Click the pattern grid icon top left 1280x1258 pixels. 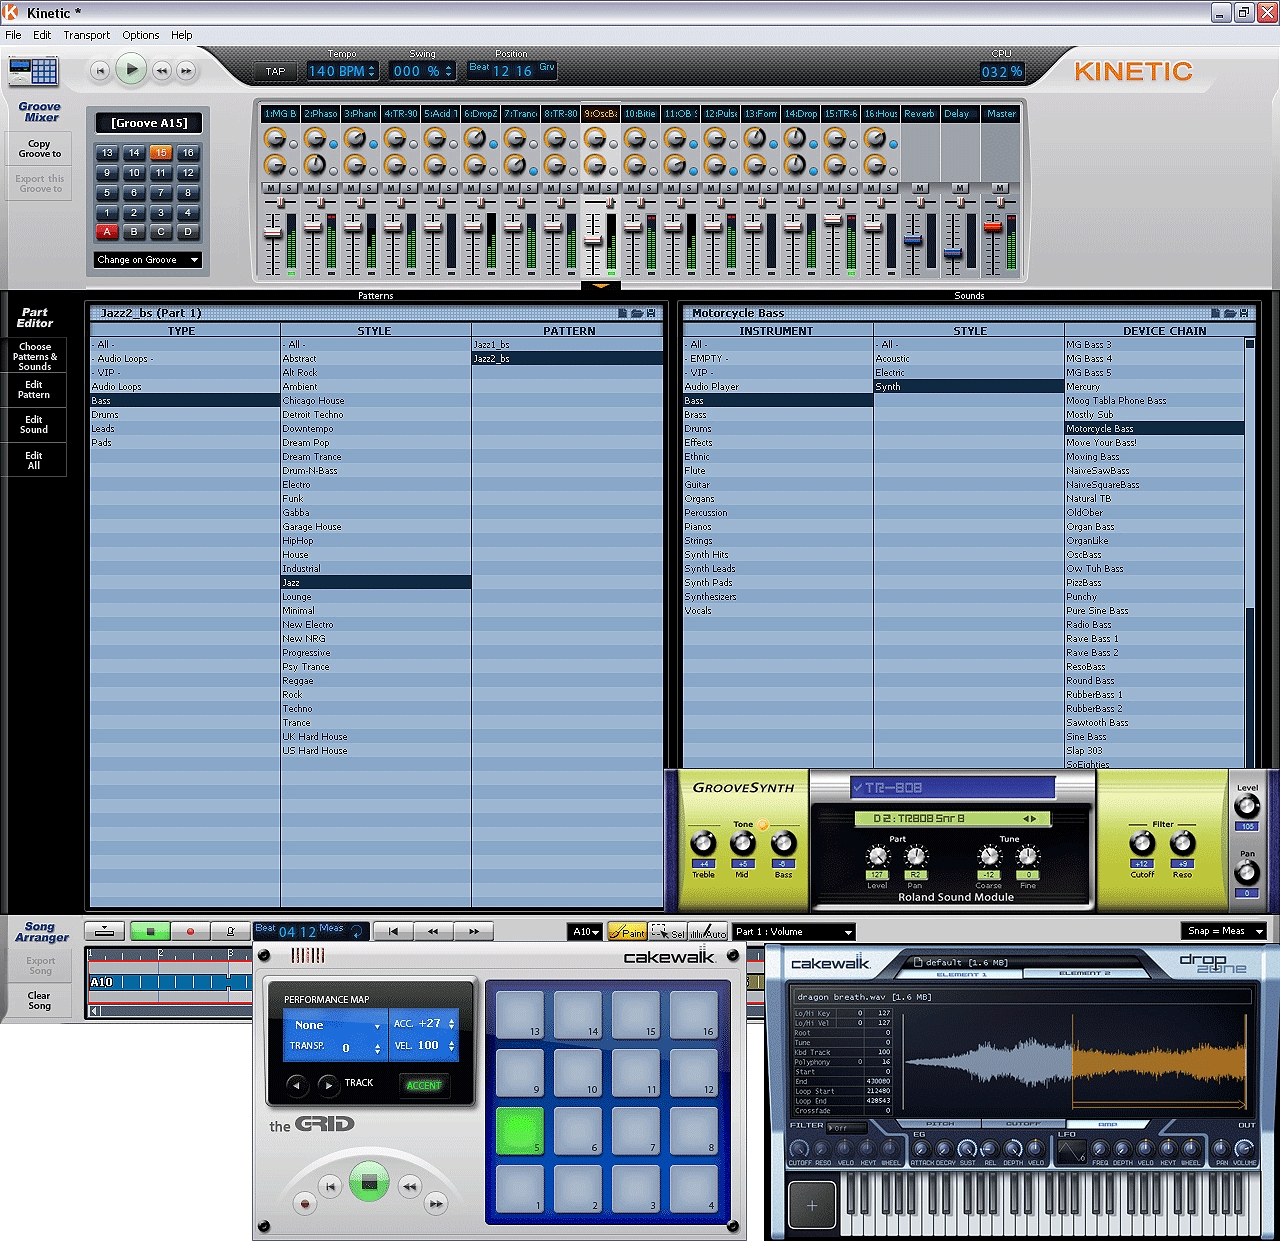pos(33,70)
